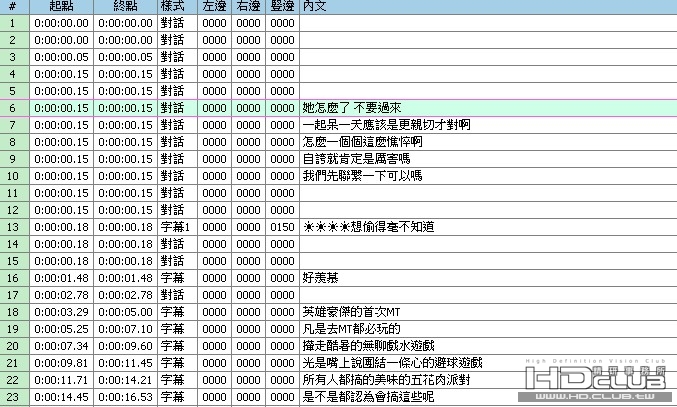Choose the line "自誇就肯定是厲害嗎"
Viewport: 677px width, 407px height.
(356, 159)
